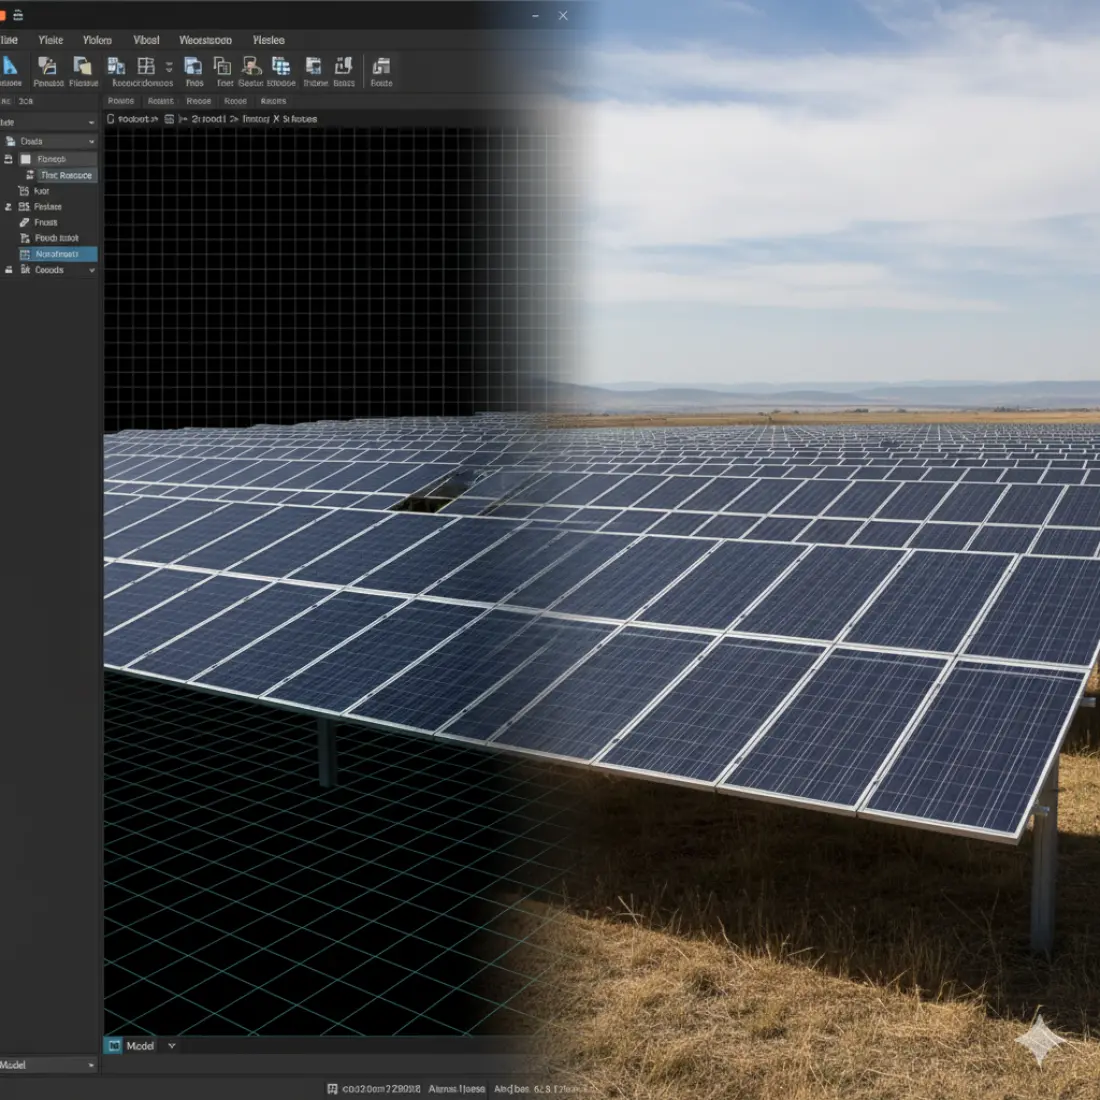Switch to the Model tab at the bottom

140,1045
